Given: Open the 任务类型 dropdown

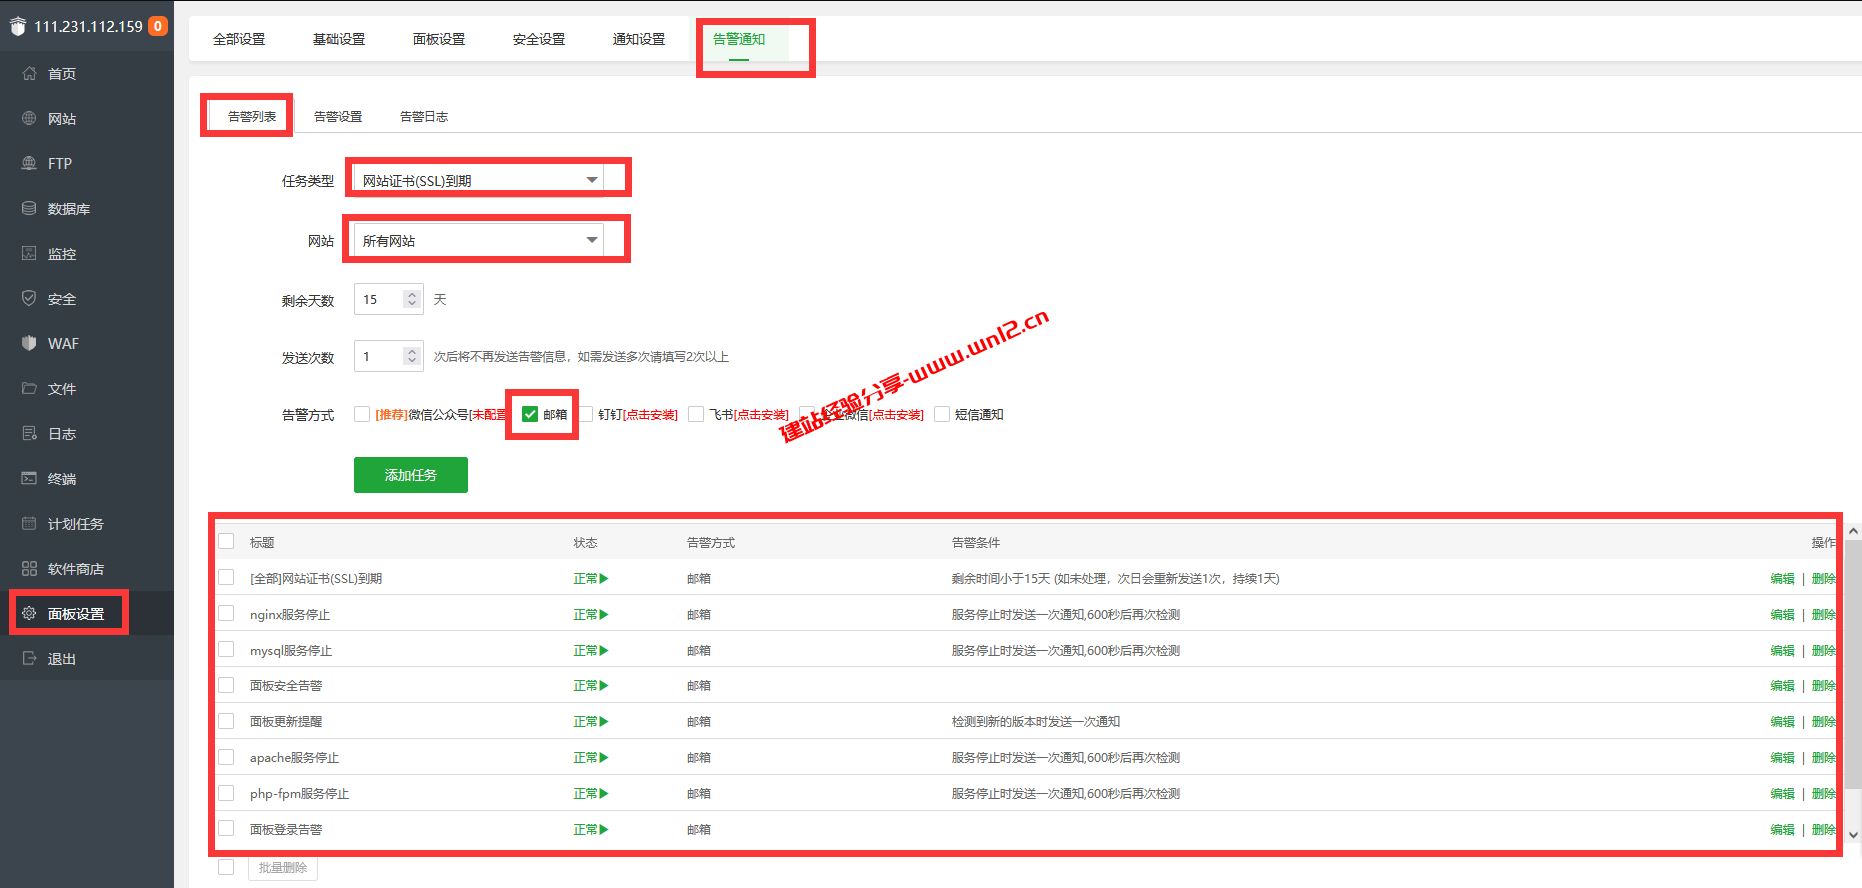Looking at the screenshot, I should point(478,180).
